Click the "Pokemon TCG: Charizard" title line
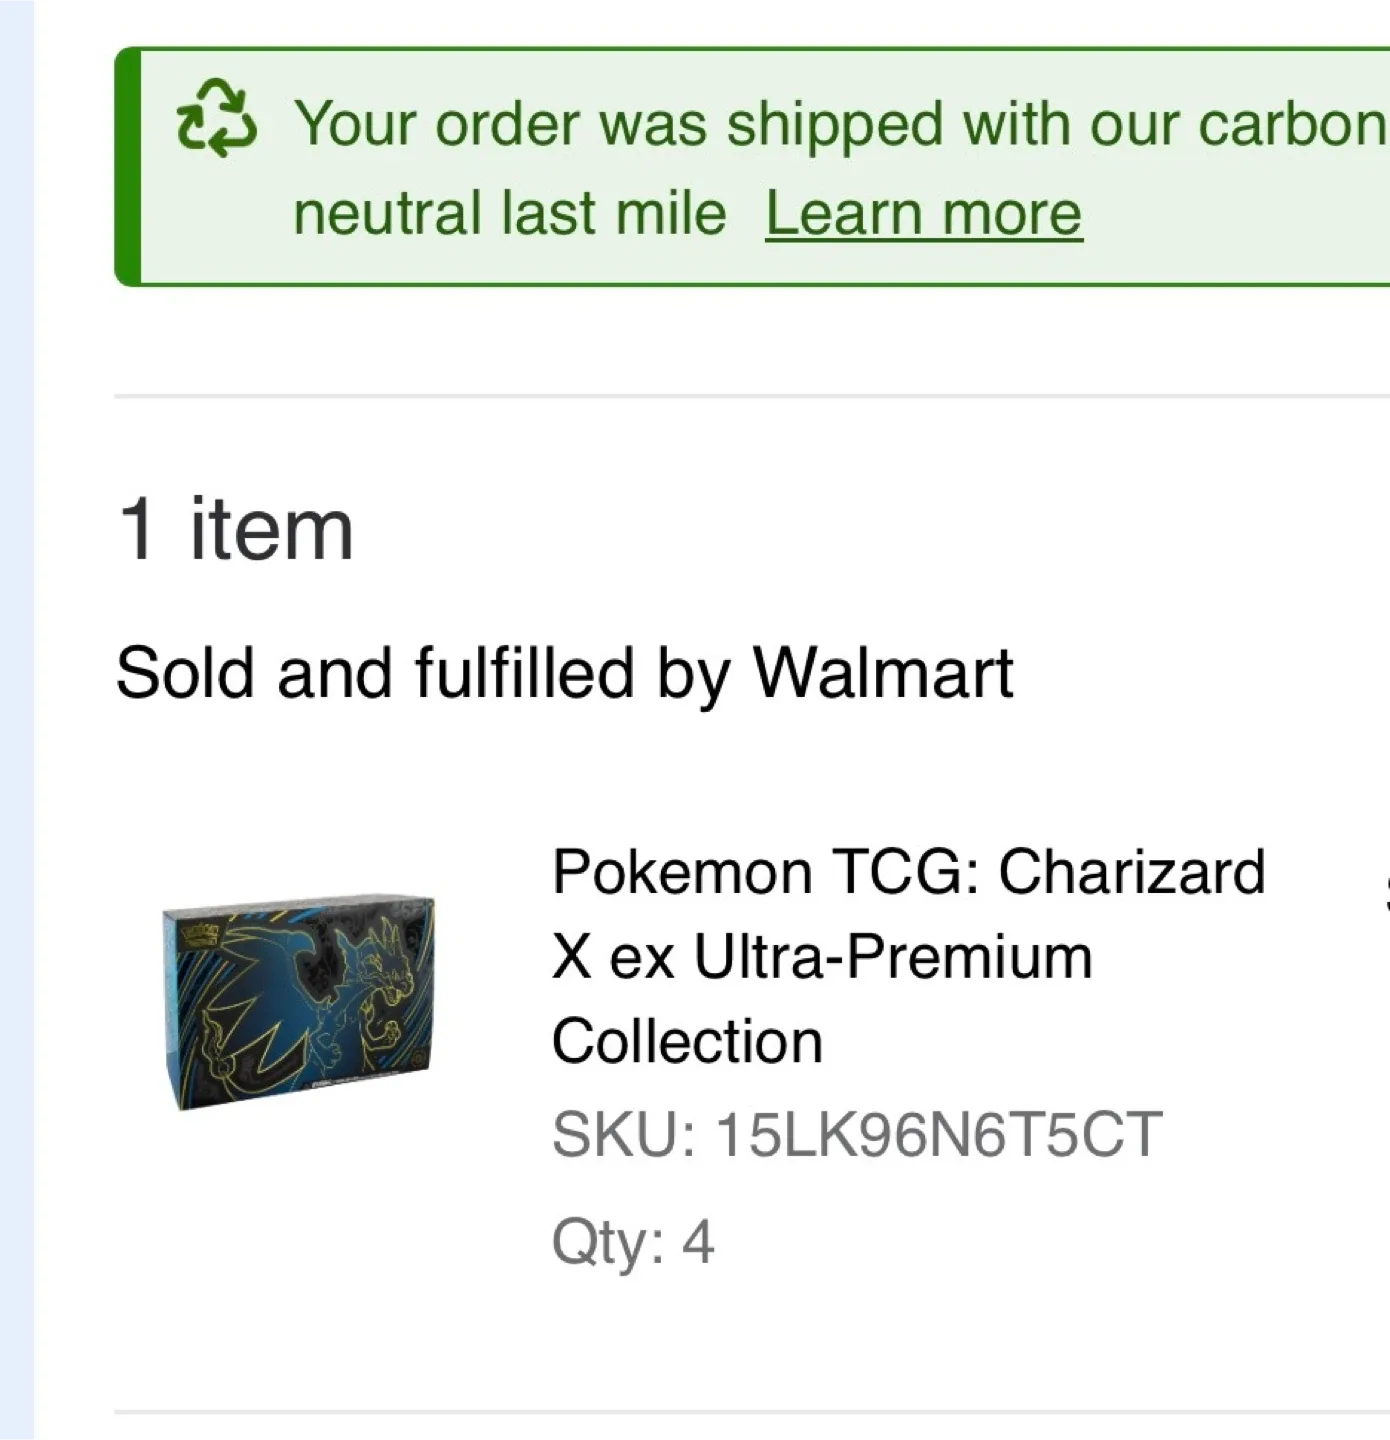1390x1440 pixels. click(908, 872)
